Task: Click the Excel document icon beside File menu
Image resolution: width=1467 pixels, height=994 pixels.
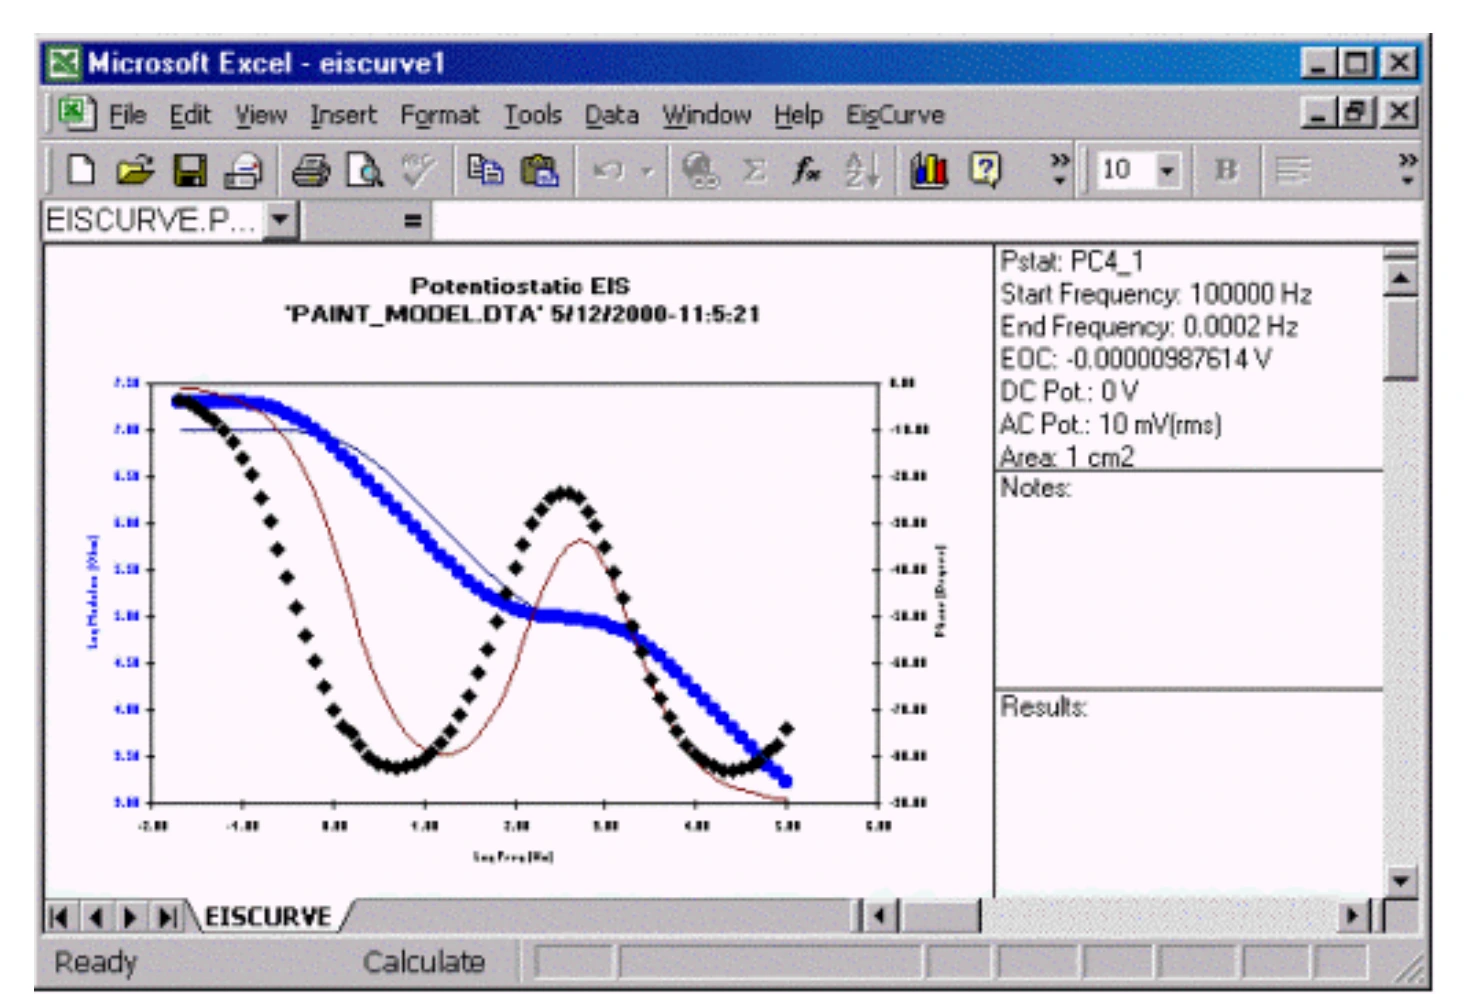Action: [75, 113]
